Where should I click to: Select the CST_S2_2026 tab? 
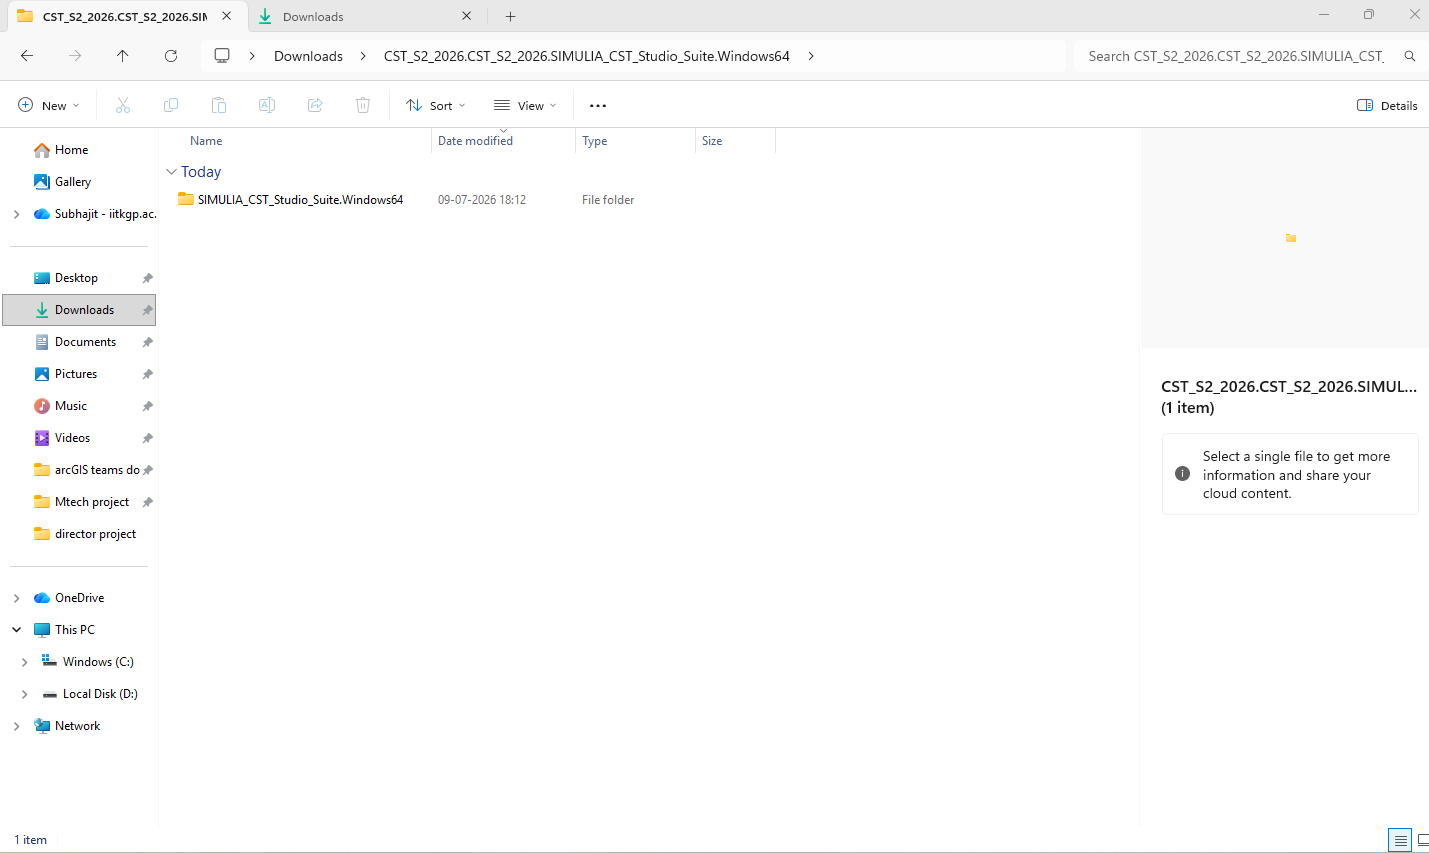[125, 16]
